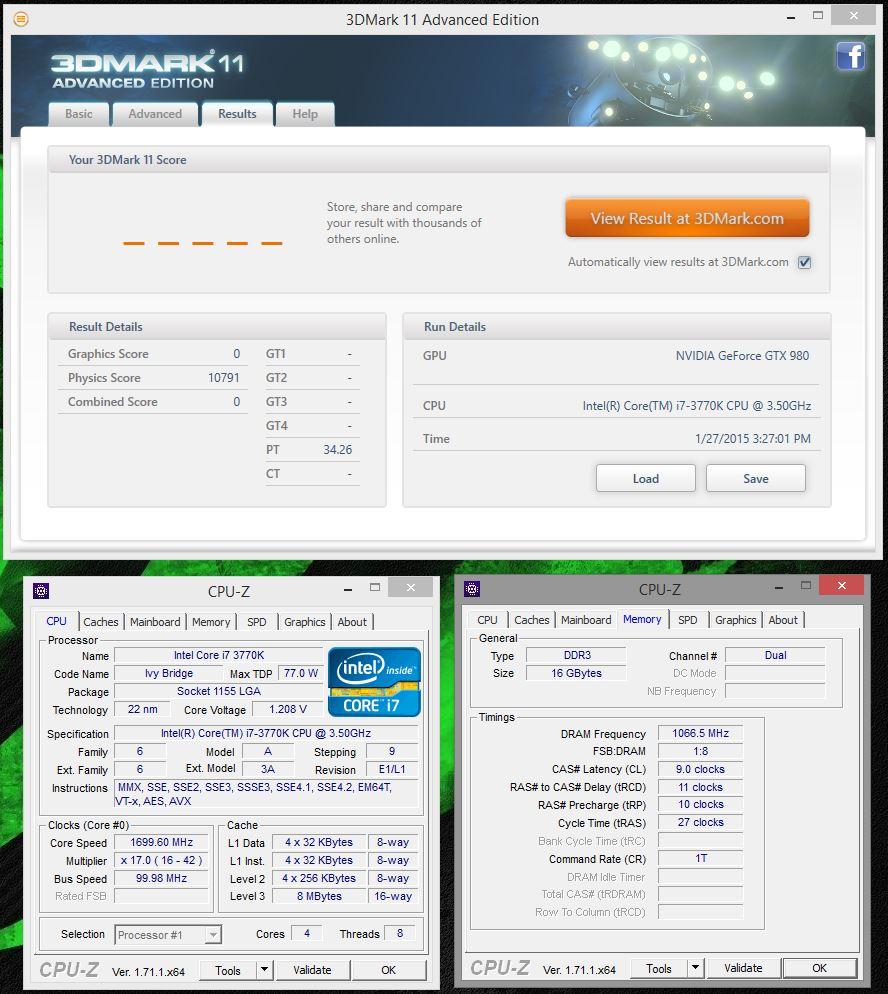Click the Multiplier x 17.0 field
888x994 pixels.
click(x=162, y=860)
